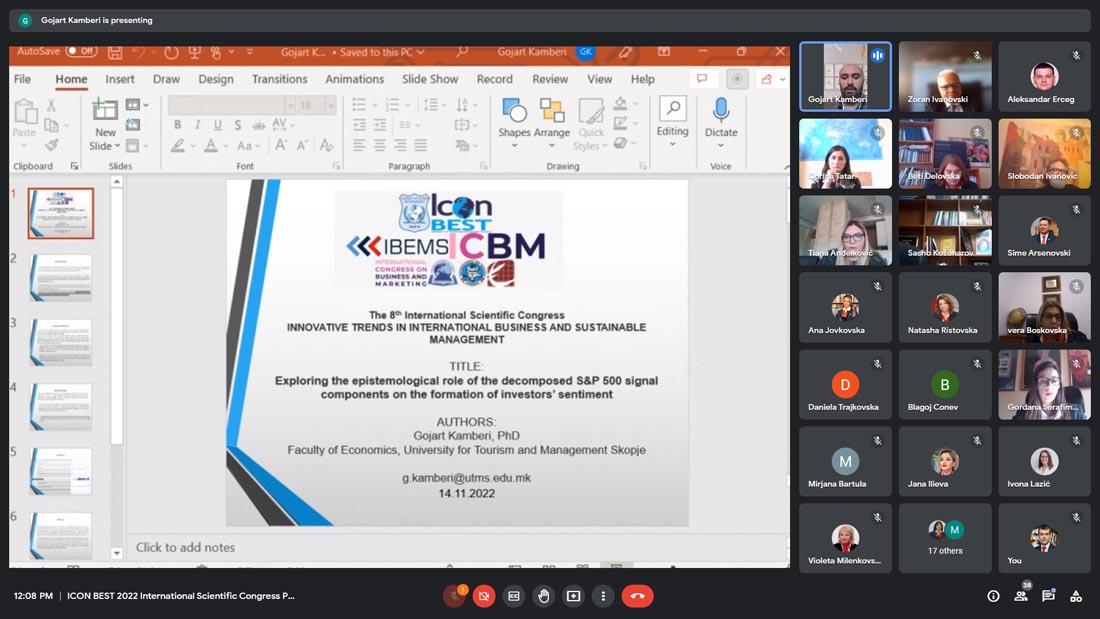Open the '17 others' participants tile

pyautogui.click(x=945, y=538)
